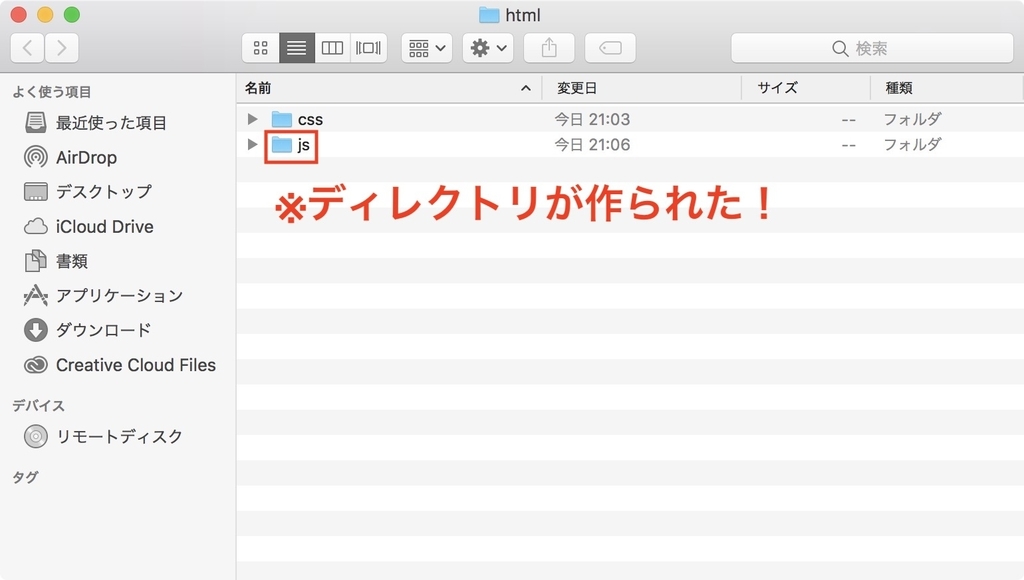Go forward with the right arrow button
Image resolution: width=1024 pixels, height=580 pixels.
[x=61, y=48]
